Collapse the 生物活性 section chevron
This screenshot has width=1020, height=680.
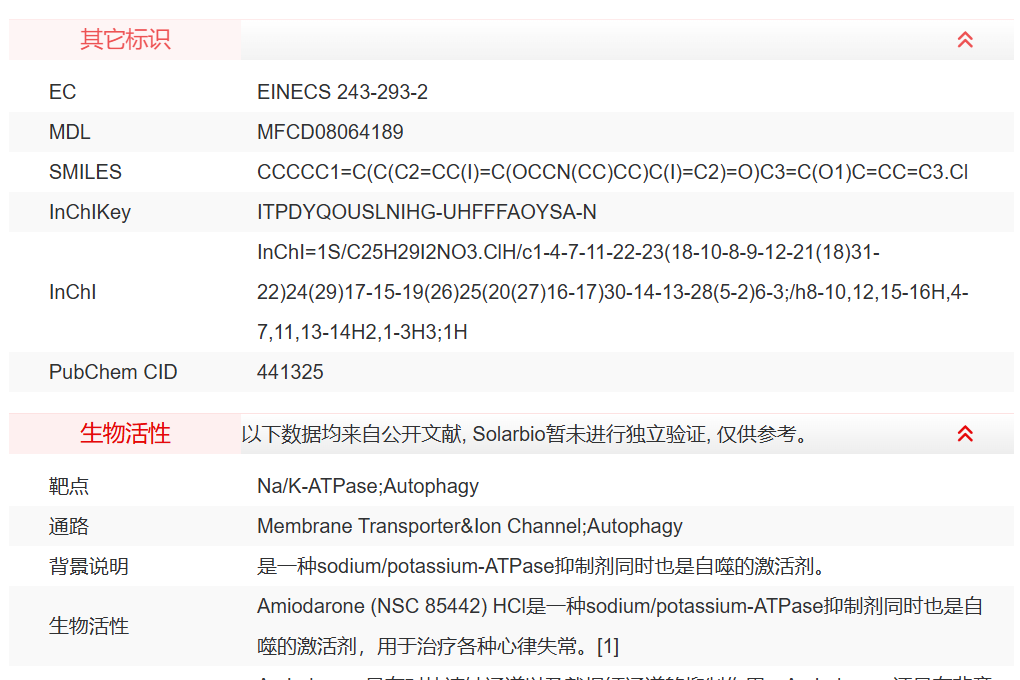tap(965, 433)
